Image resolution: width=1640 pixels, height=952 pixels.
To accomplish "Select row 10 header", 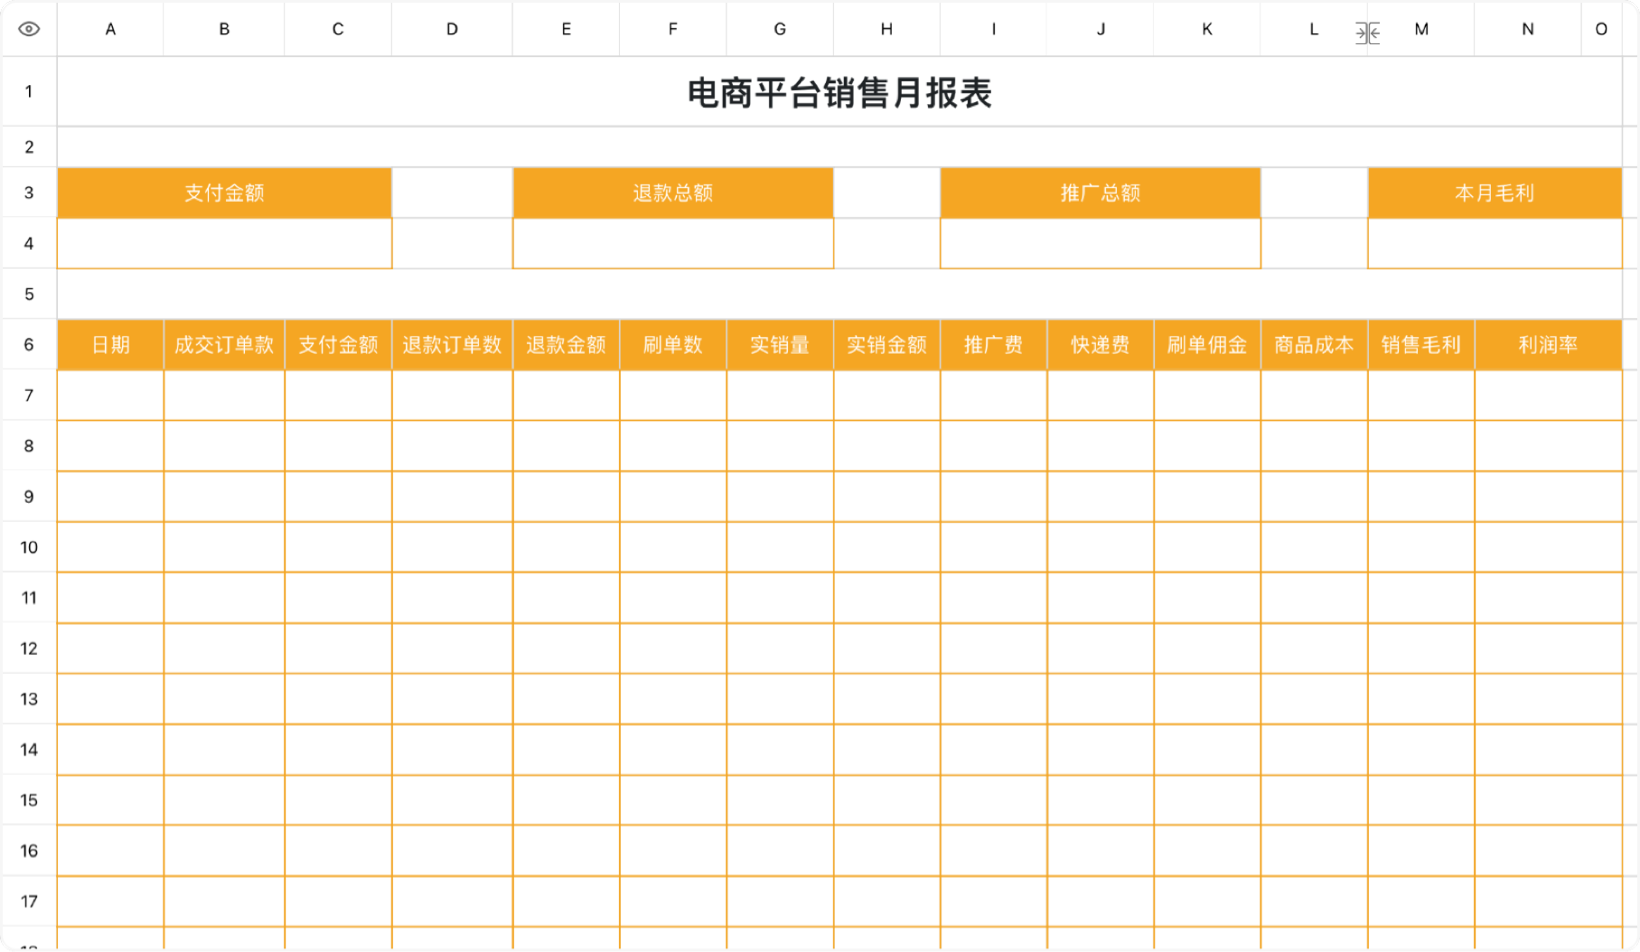I will (x=29, y=547).
